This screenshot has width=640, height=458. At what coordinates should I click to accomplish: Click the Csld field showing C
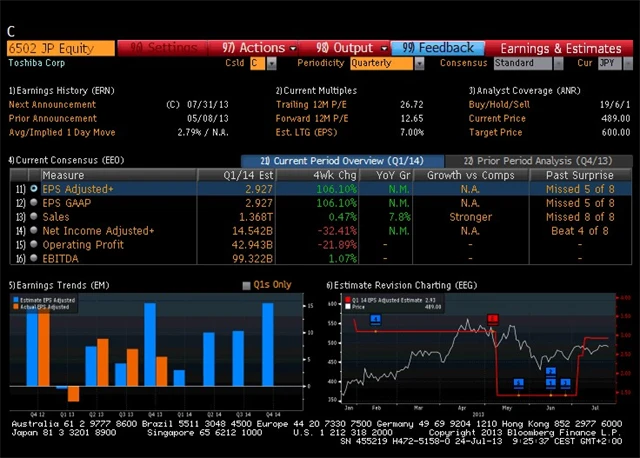pos(258,63)
